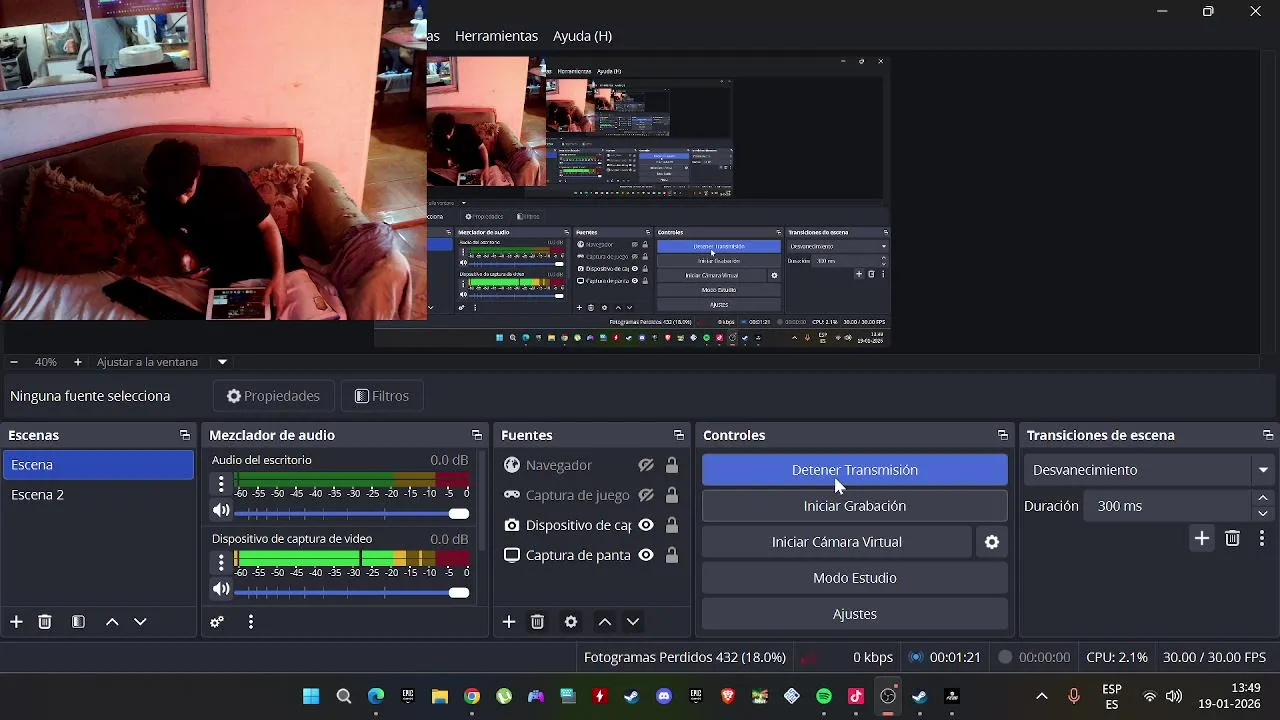Open Audio del escritorio options dots

(221, 484)
